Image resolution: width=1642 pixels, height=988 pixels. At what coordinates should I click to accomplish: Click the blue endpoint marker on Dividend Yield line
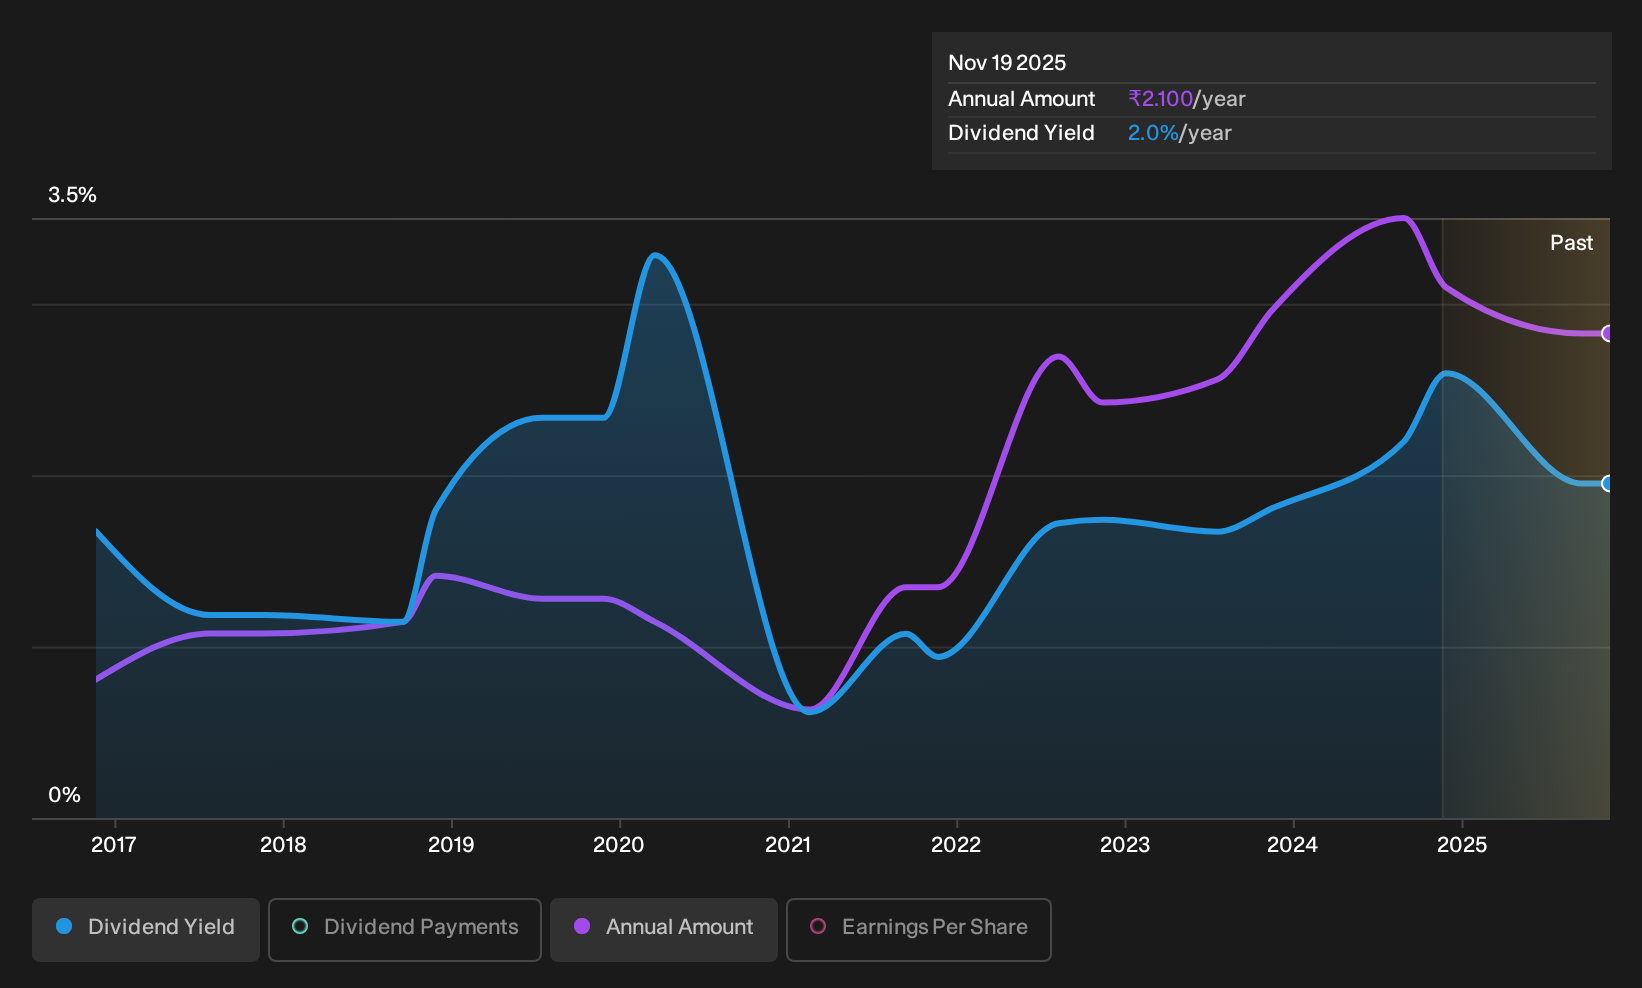(1607, 483)
